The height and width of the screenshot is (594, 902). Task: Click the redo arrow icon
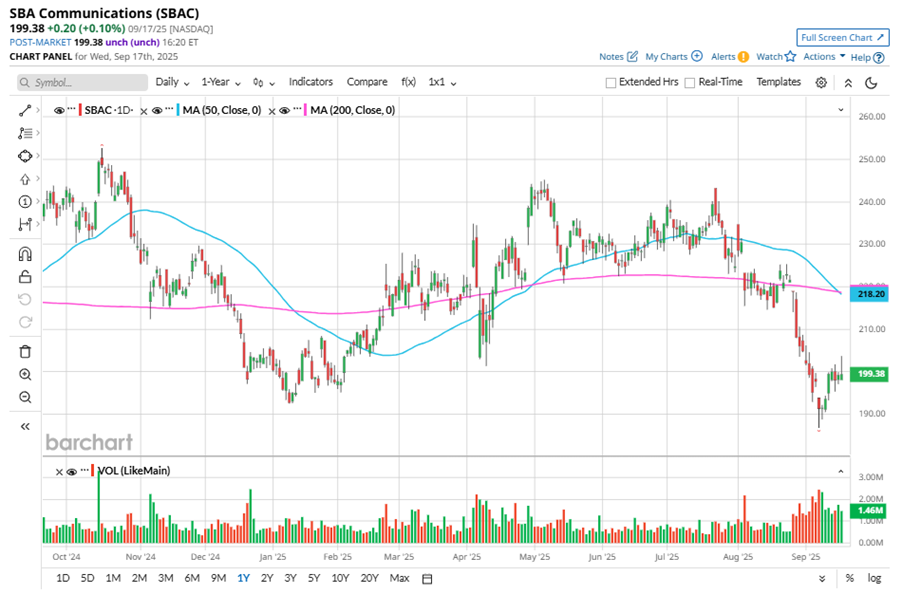[x=25, y=322]
